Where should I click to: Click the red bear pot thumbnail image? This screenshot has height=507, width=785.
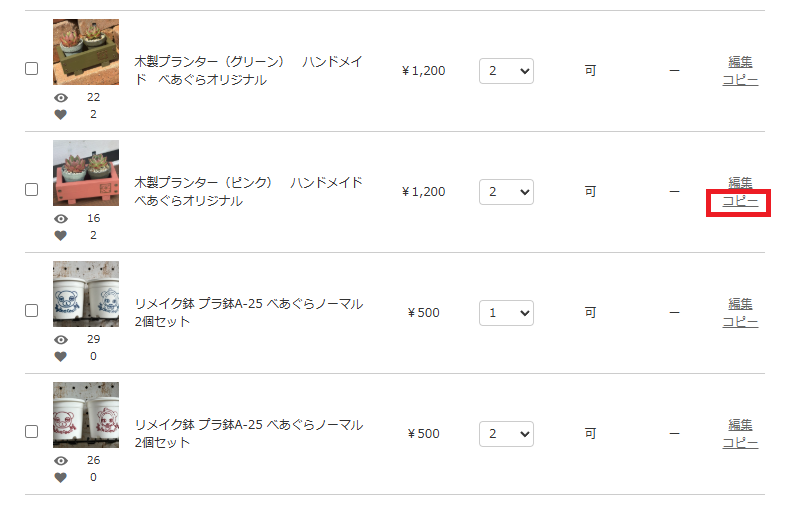(86, 415)
